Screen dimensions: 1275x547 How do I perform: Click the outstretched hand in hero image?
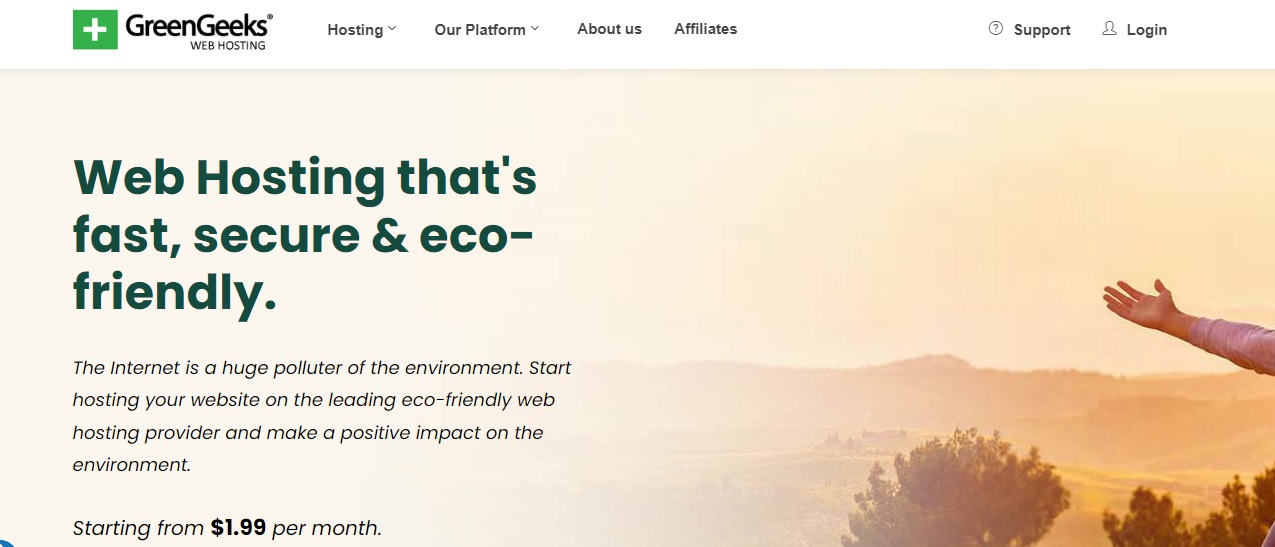[1142, 303]
